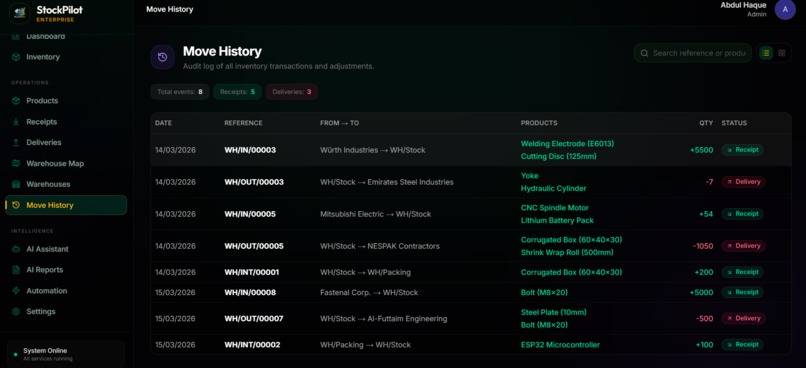Click the Move History clock icon in sidebar
Image resolution: width=806 pixels, height=368 pixels.
point(16,205)
